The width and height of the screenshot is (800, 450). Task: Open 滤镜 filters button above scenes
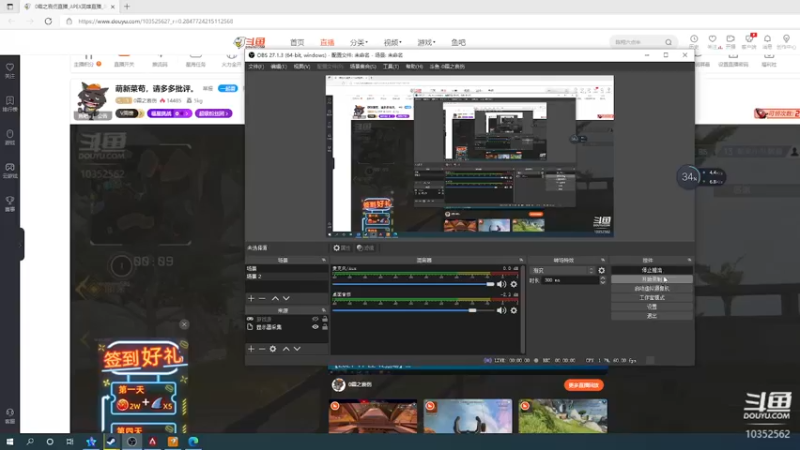tap(366, 248)
